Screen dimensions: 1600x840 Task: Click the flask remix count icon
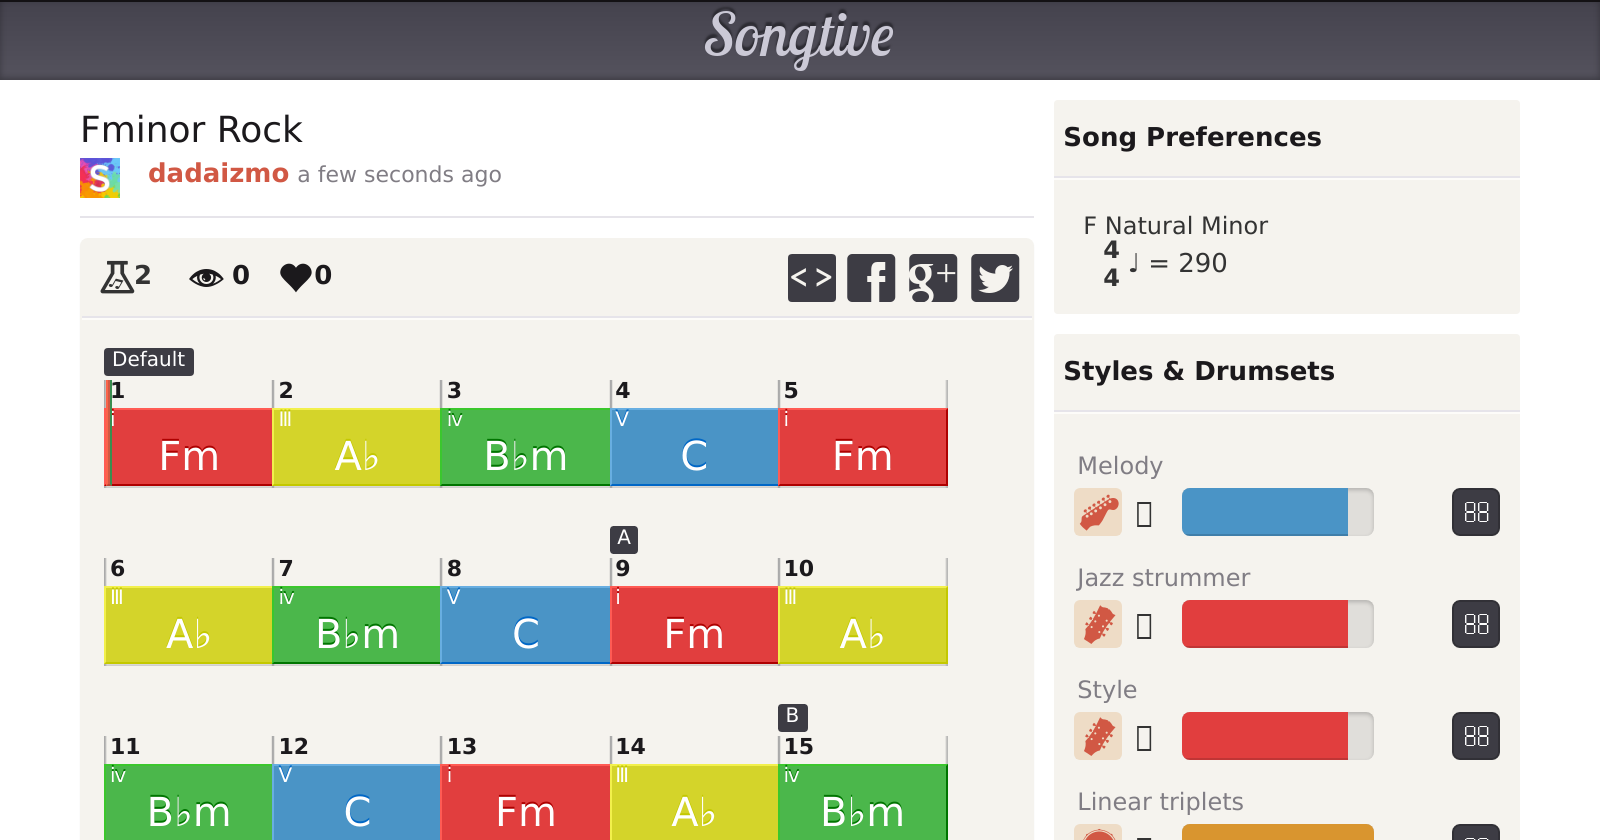[x=117, y=276]
